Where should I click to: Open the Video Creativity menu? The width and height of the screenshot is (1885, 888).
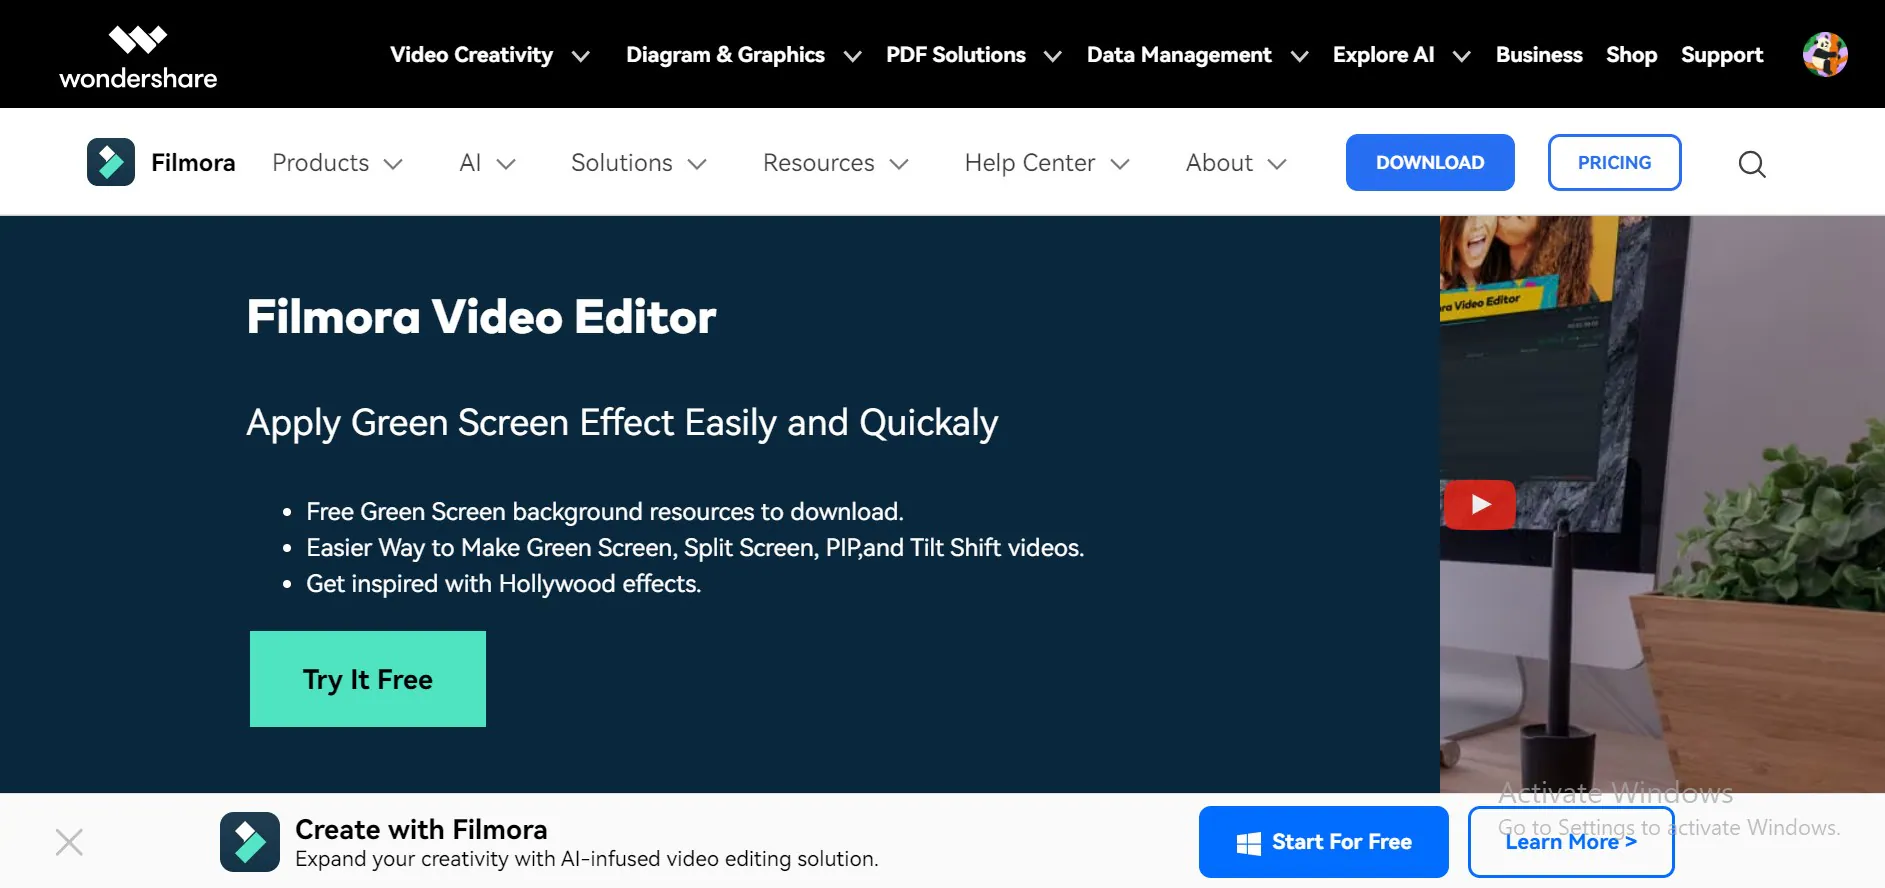pos(471,55)
